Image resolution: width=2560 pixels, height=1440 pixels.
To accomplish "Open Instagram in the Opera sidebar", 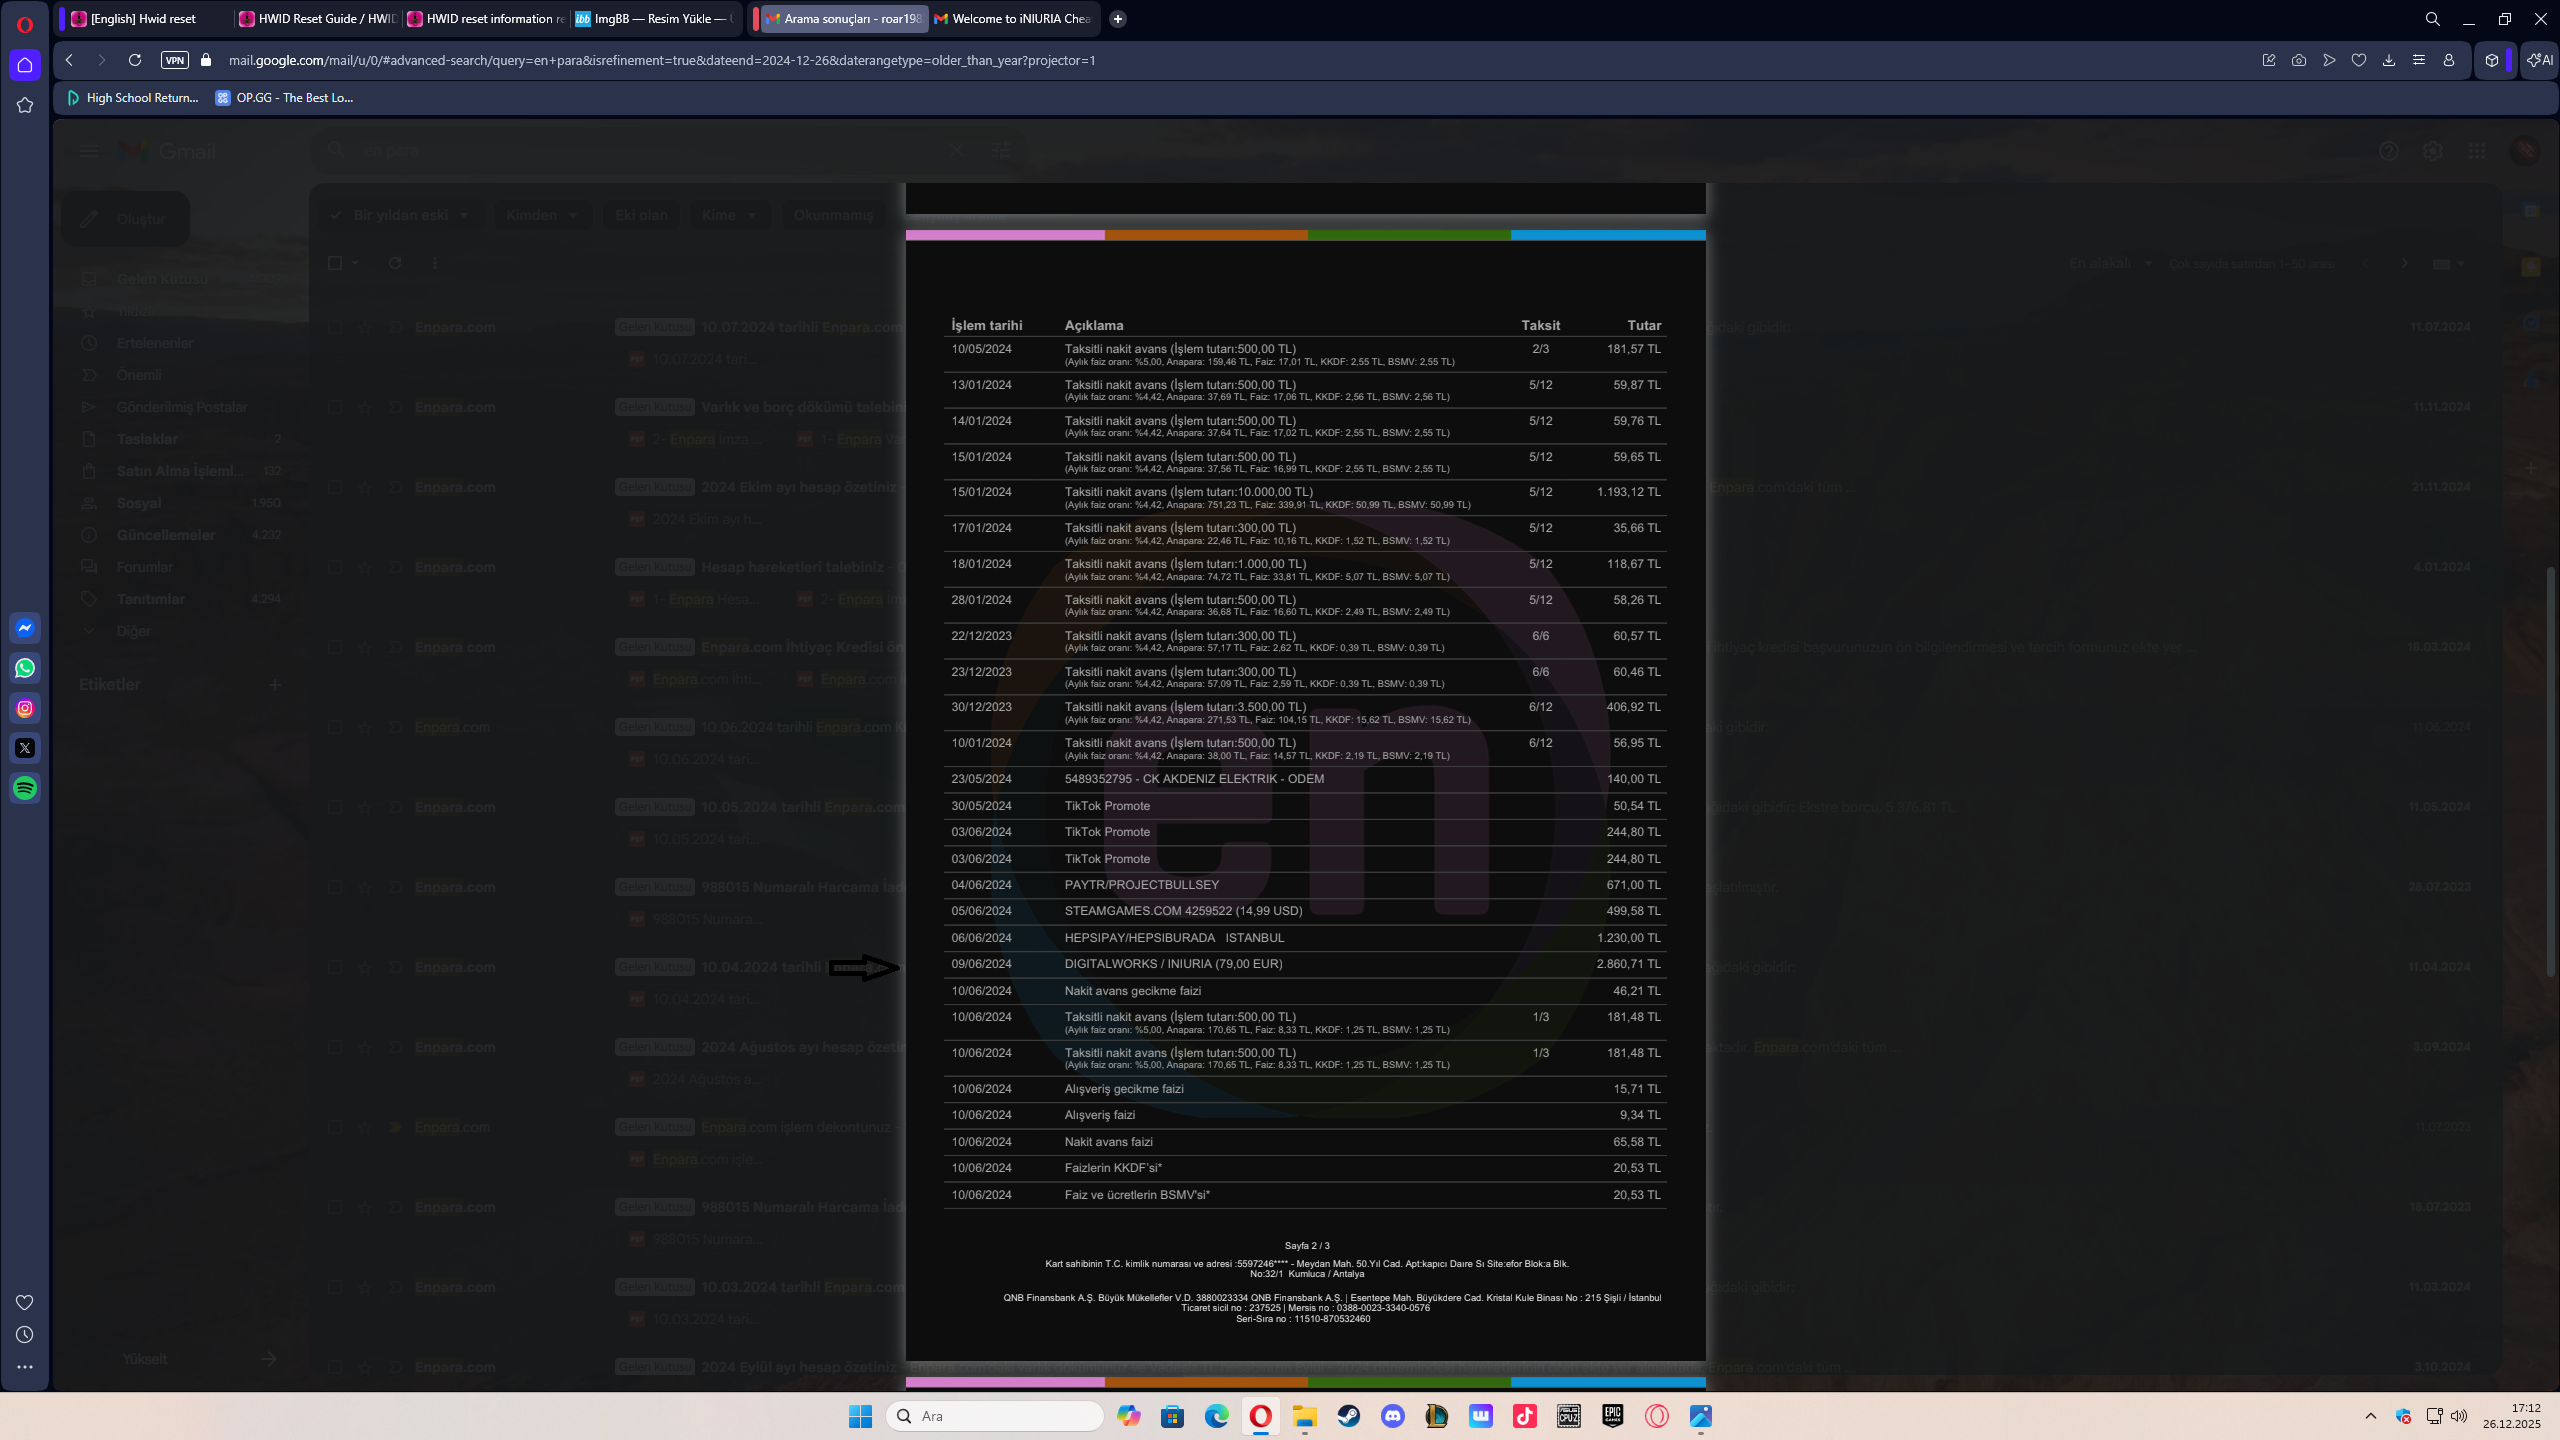I will tap(25, 708).
